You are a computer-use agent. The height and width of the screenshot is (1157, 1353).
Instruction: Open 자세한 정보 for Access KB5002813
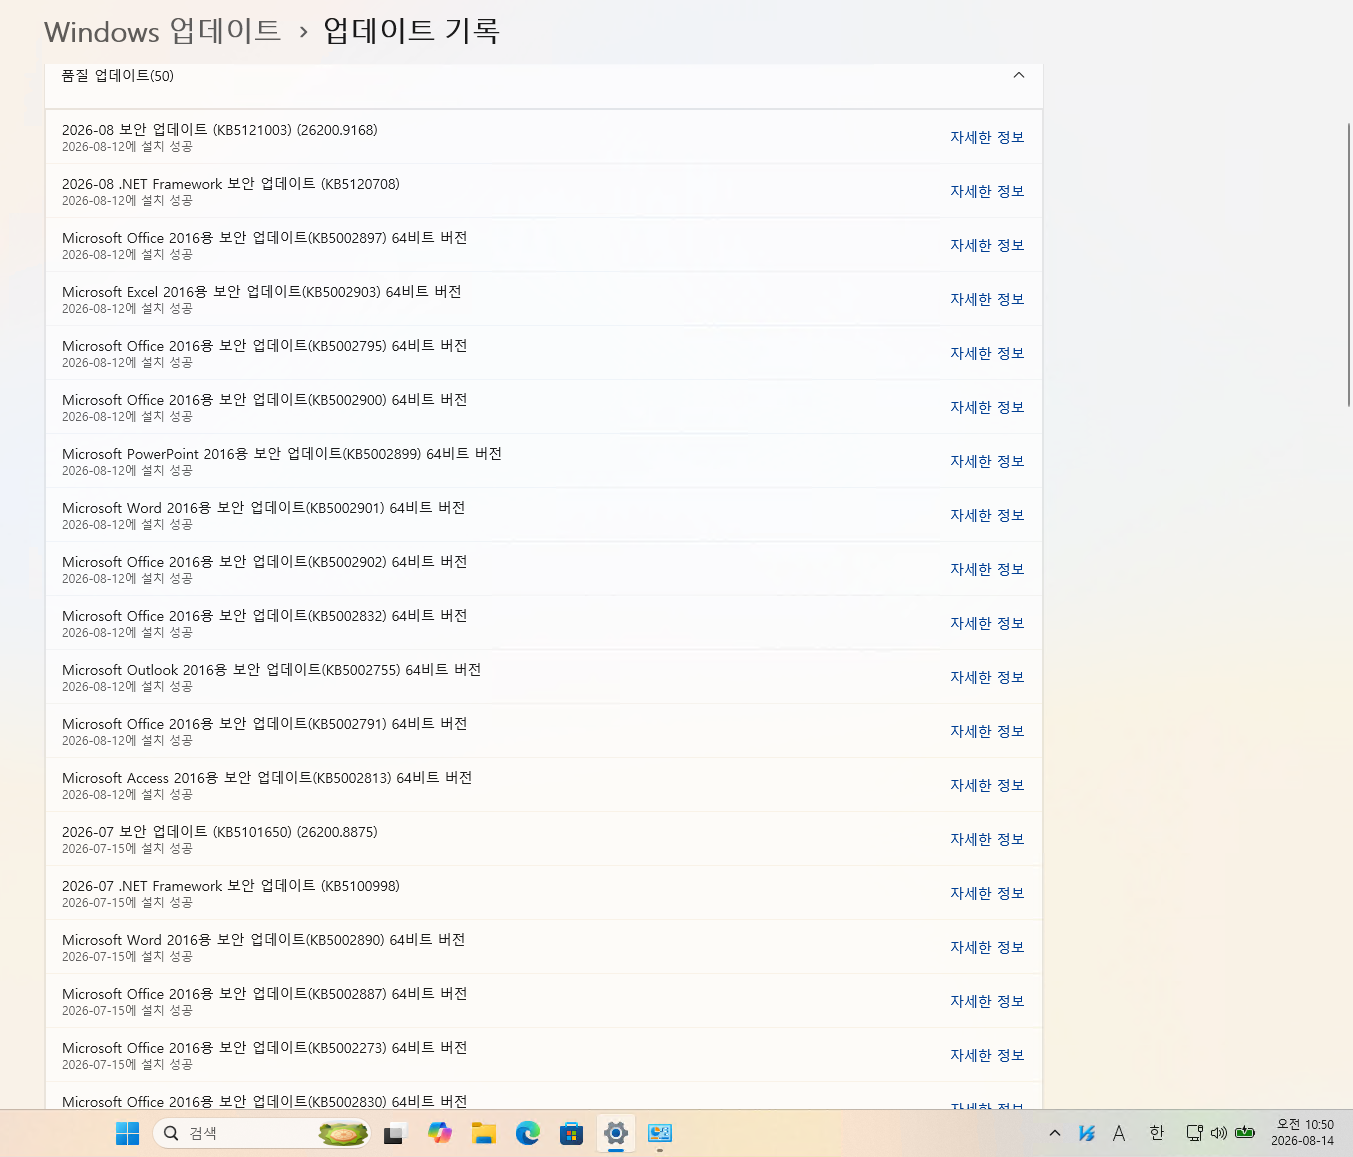tap(987, 785)
